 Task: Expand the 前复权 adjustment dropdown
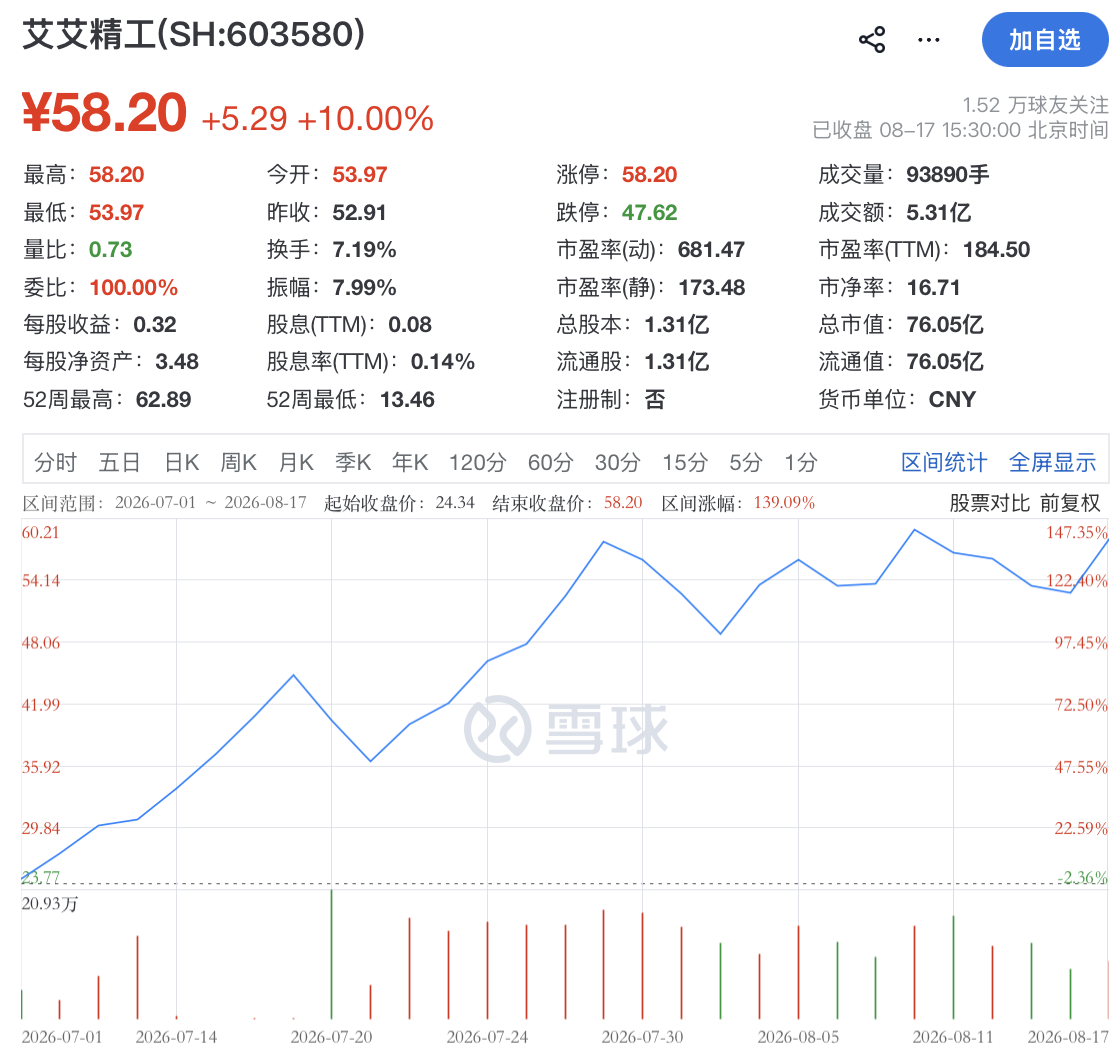[x=1070, y=503]
